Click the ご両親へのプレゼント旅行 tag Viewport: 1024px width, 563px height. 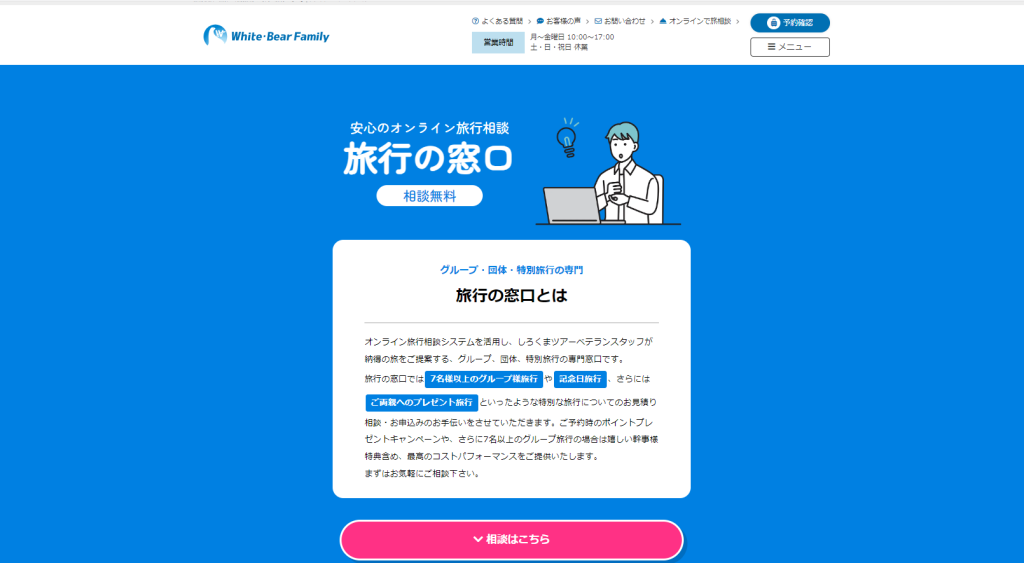point(421,402)
